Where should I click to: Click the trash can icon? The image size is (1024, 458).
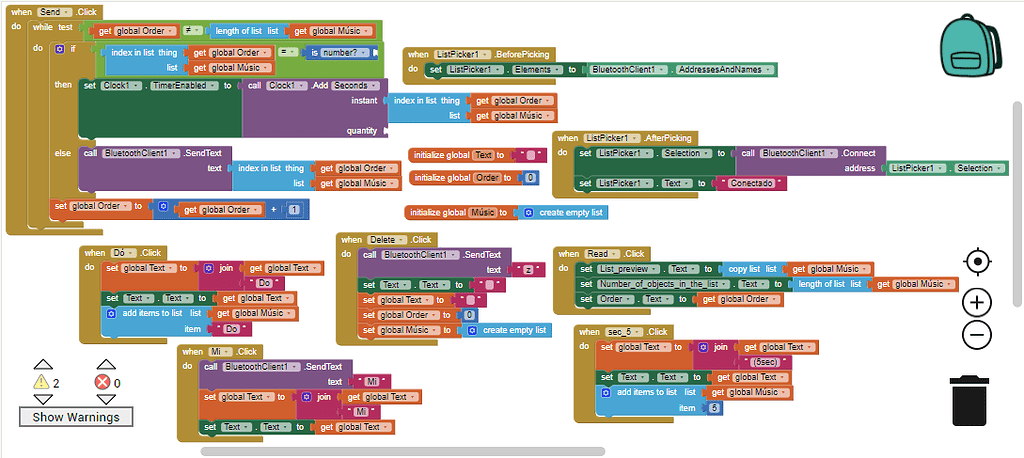click(x=970, y=401)
